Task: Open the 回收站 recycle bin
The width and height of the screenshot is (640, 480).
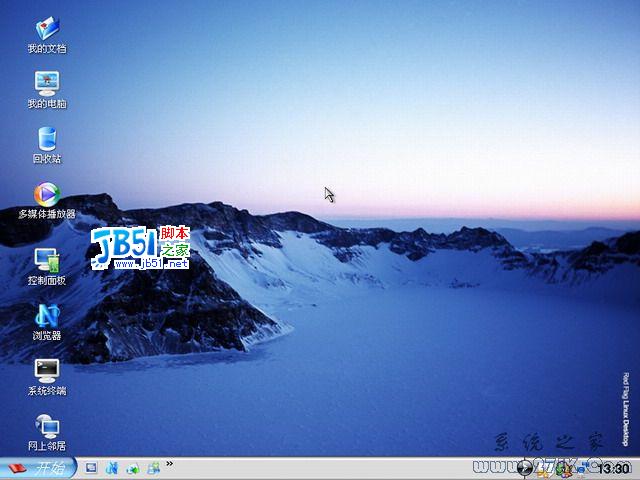Action: pyautogui.click(x=46, y=138)
